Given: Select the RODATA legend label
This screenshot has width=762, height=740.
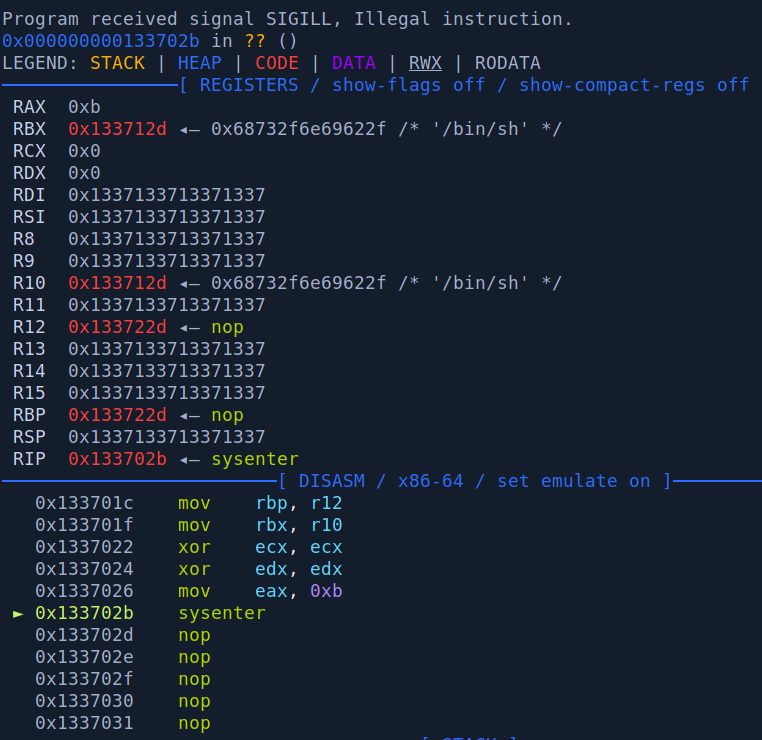Looking at the screenshot, I should click(x=507, y=63).
